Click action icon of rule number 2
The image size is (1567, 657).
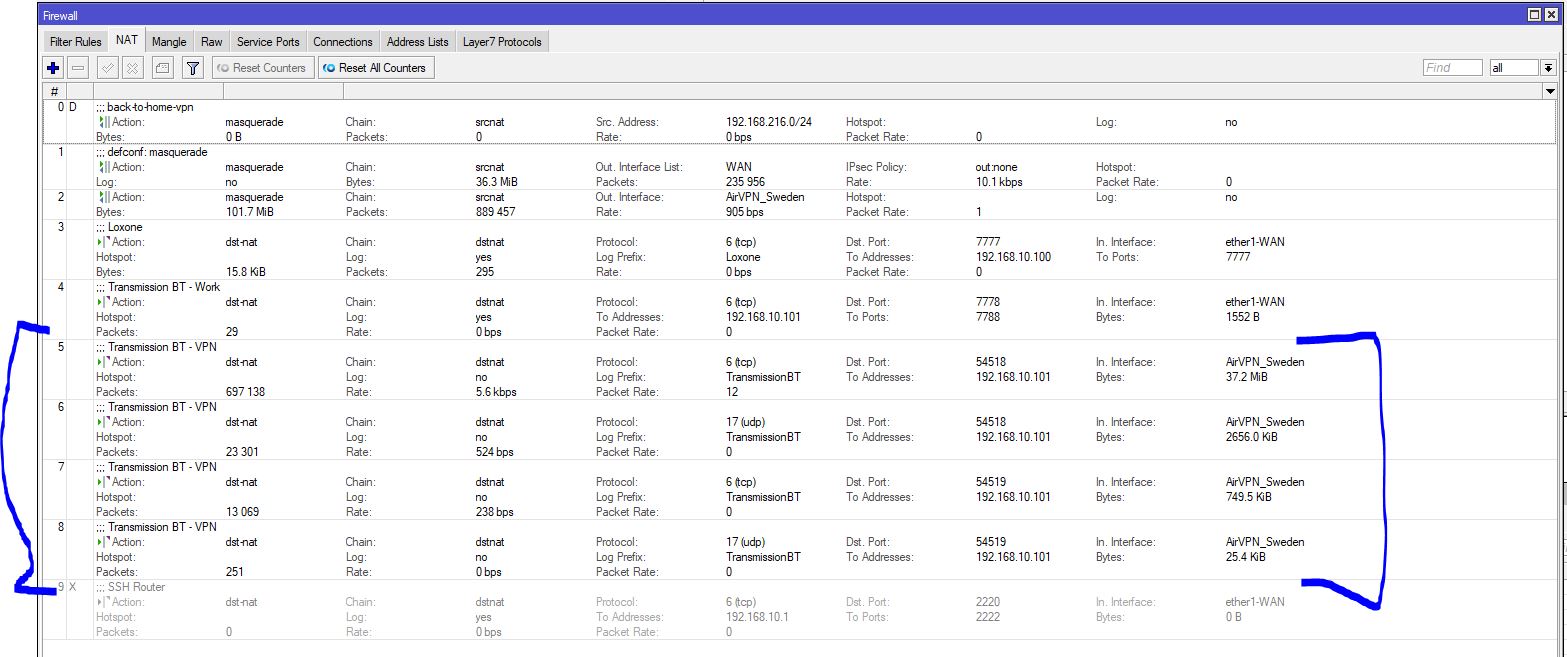point(103,197)
